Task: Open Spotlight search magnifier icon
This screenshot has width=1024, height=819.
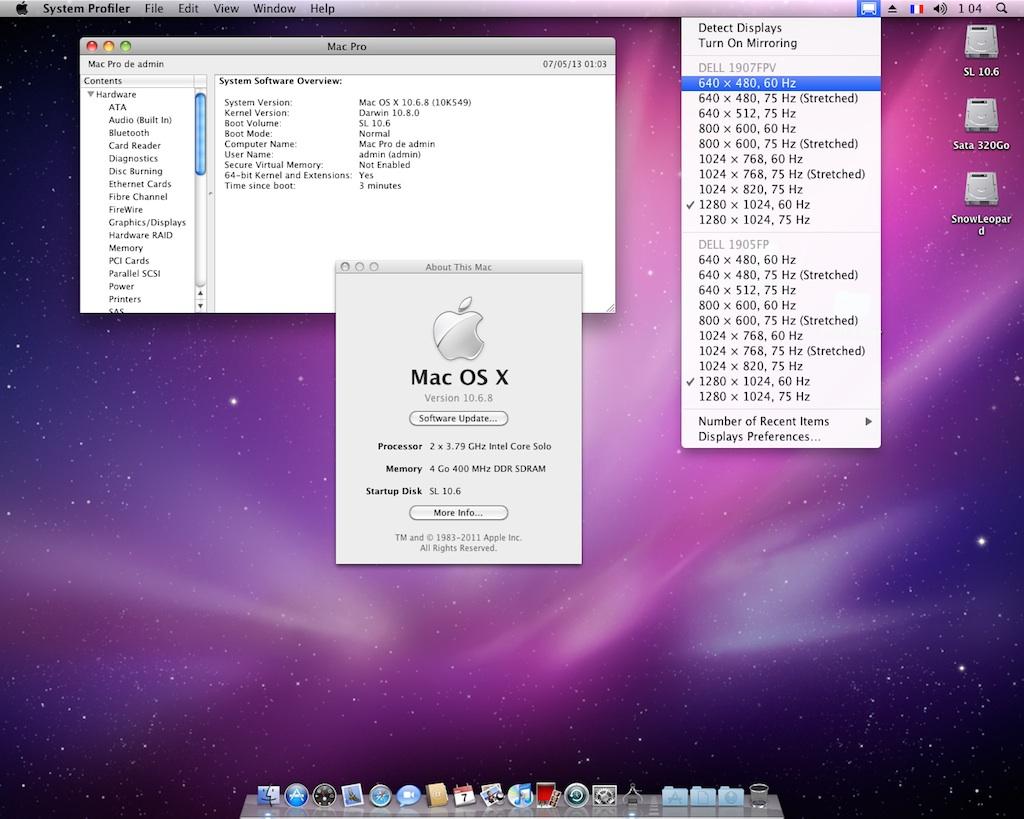Action: [x=1002, y=9]
